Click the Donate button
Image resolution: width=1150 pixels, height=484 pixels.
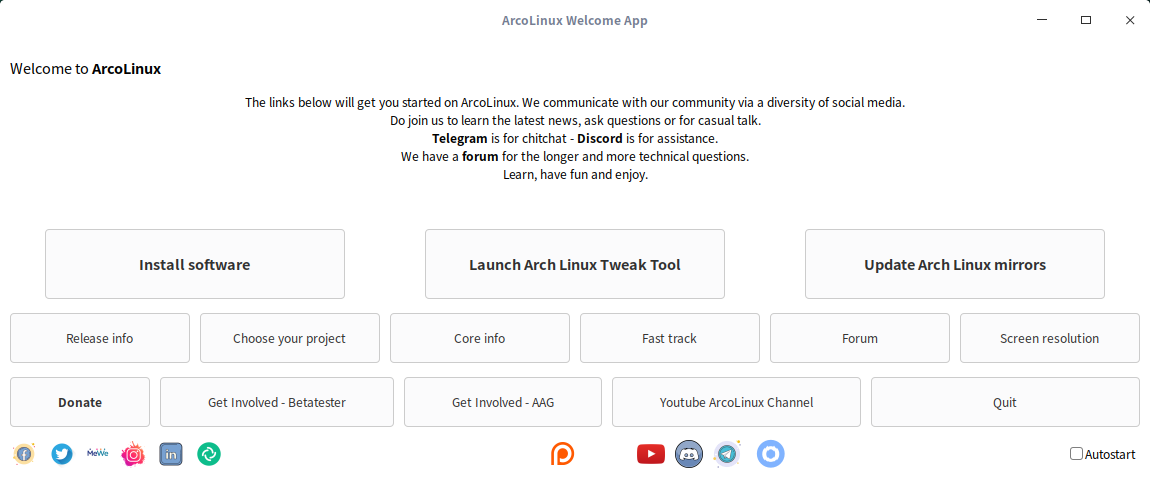80,402
